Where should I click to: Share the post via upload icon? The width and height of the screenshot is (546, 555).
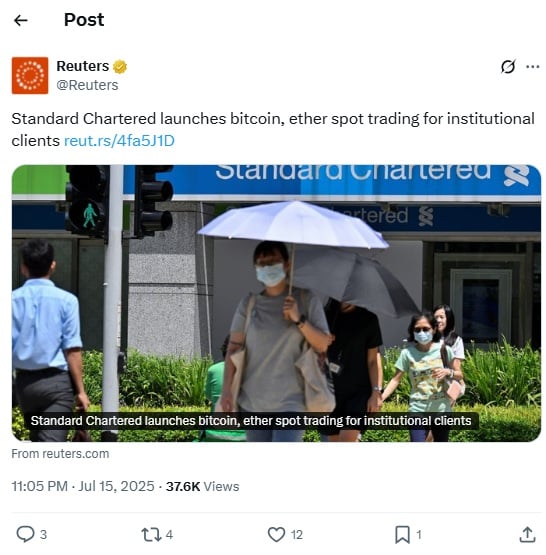click(x=527, y=534)
